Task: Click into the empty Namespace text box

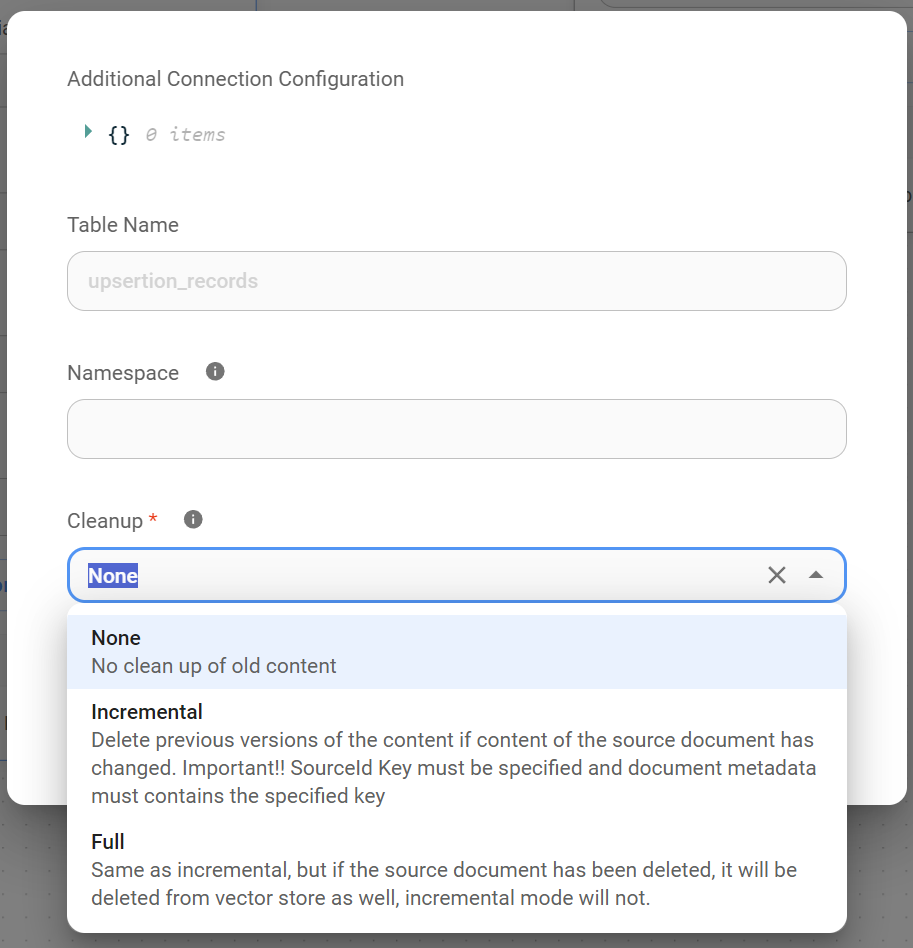Action: click(456, 429)
